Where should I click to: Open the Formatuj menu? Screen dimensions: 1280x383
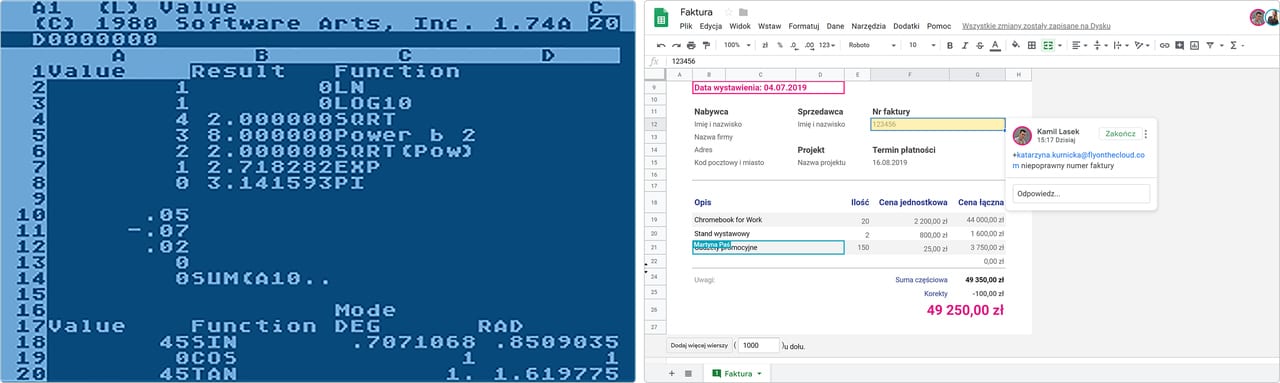coord(804,27)
